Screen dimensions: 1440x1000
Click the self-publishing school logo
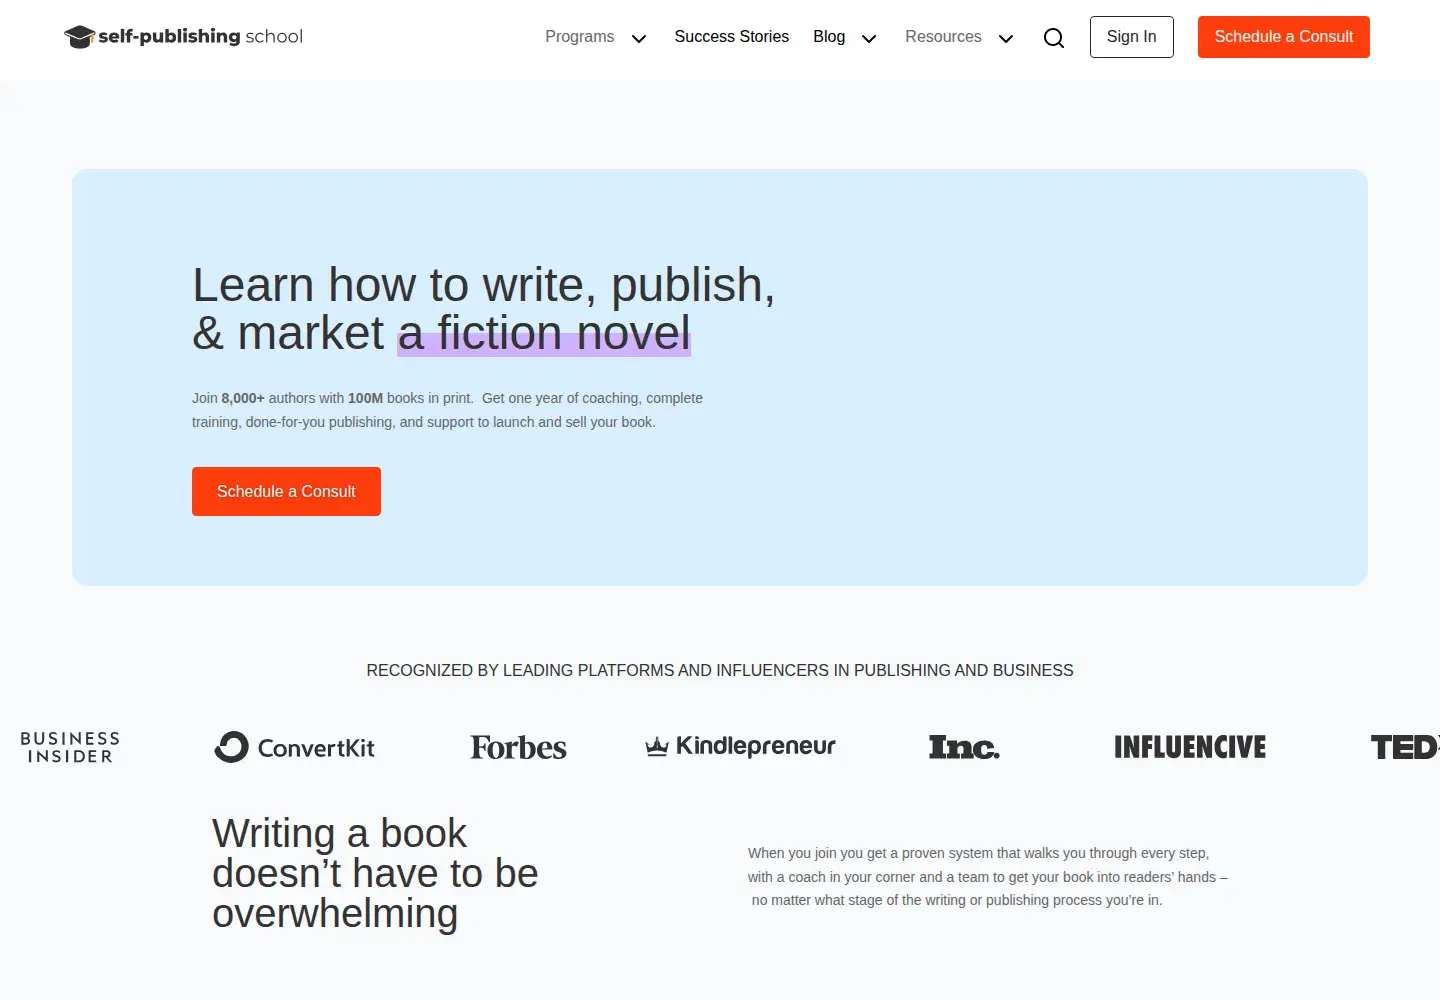coord(183,37)
